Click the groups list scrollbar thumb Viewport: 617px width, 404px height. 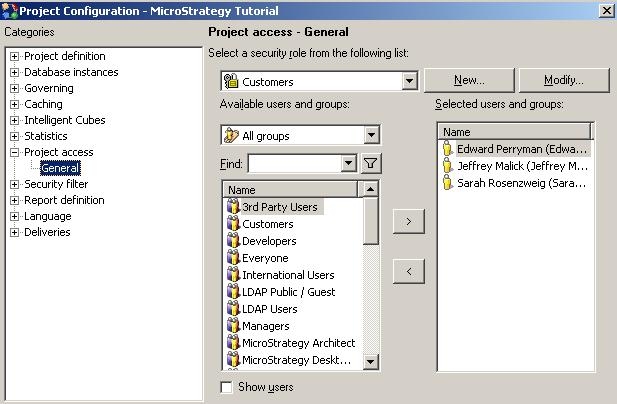[x=370, y=221]
